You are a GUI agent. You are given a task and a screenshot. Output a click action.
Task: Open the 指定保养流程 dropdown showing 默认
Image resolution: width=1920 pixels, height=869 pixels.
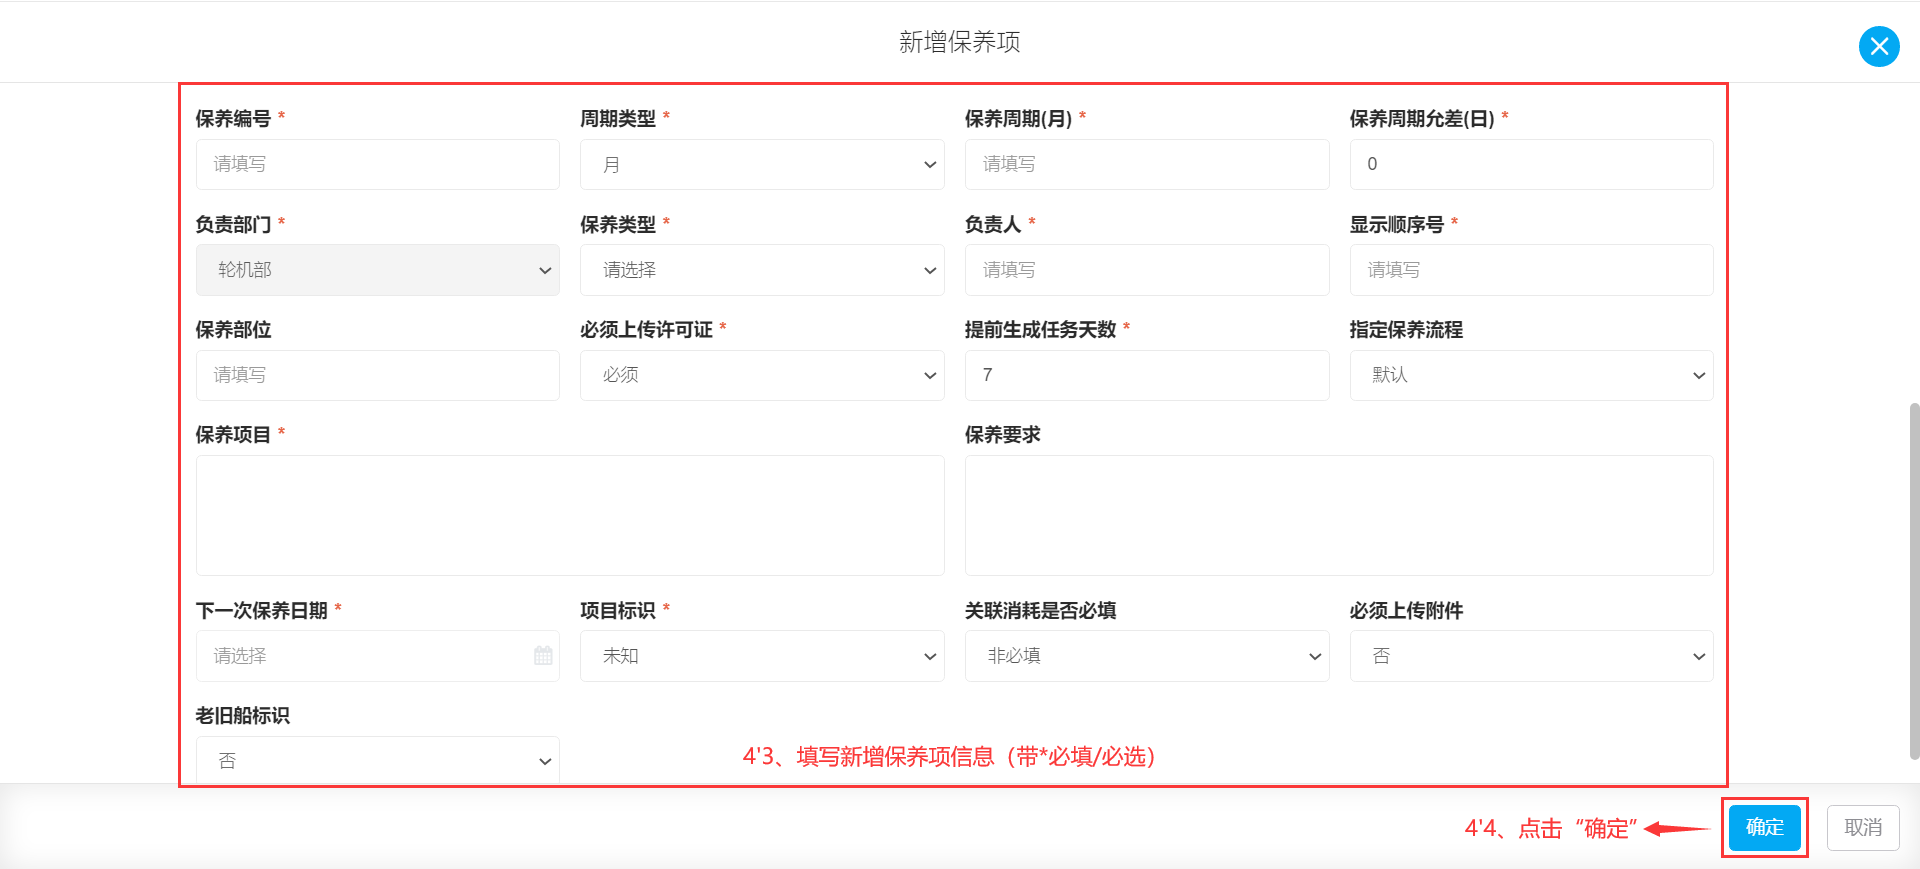1531,375
